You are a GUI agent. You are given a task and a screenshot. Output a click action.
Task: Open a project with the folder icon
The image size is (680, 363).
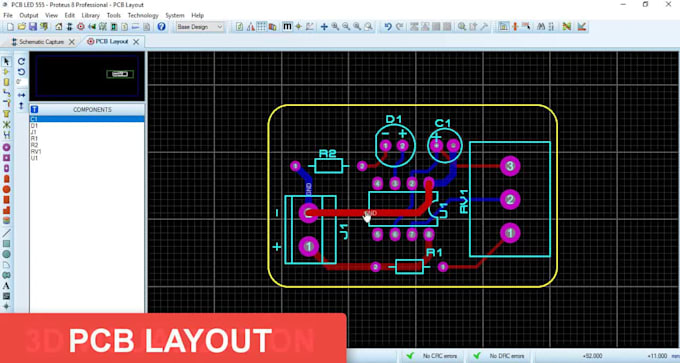[22, 27]
